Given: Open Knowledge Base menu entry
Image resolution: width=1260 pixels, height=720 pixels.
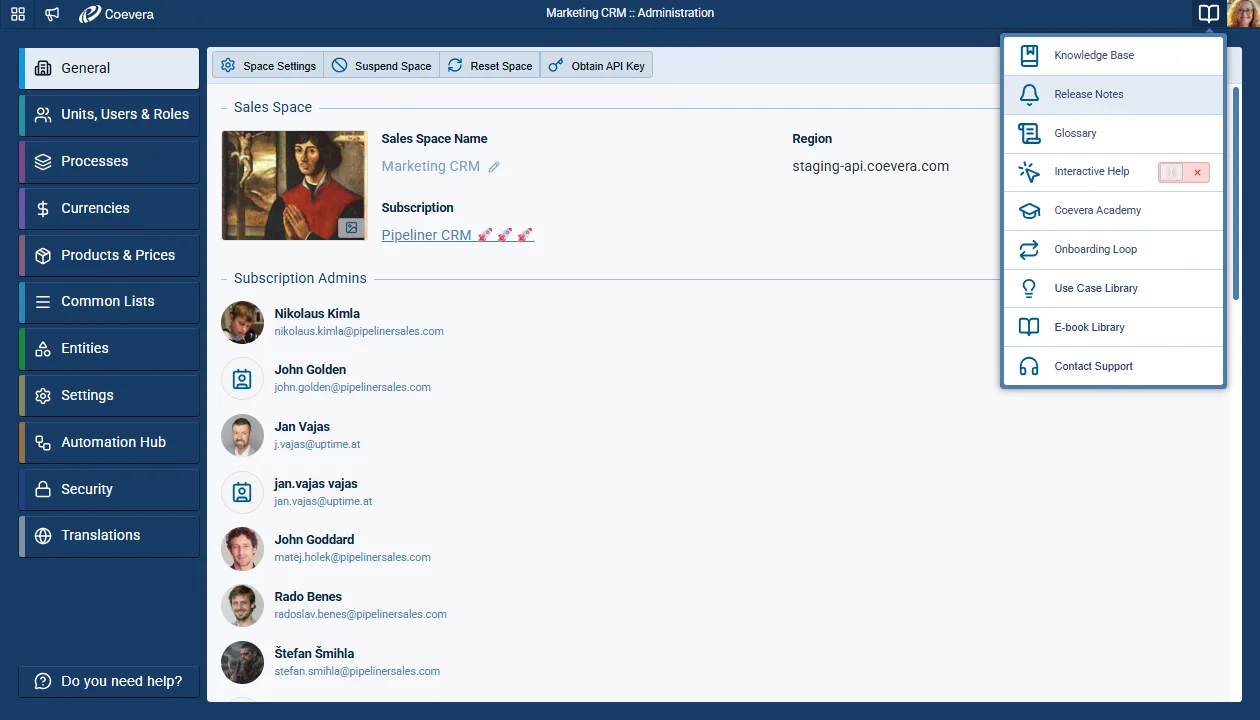Looking at the screenshot, I should 1113,56.
